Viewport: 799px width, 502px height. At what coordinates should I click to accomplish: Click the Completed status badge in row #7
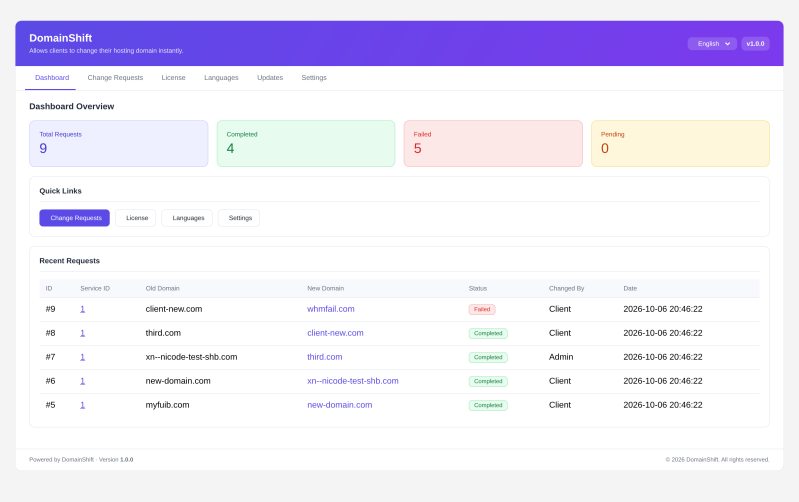488,357
